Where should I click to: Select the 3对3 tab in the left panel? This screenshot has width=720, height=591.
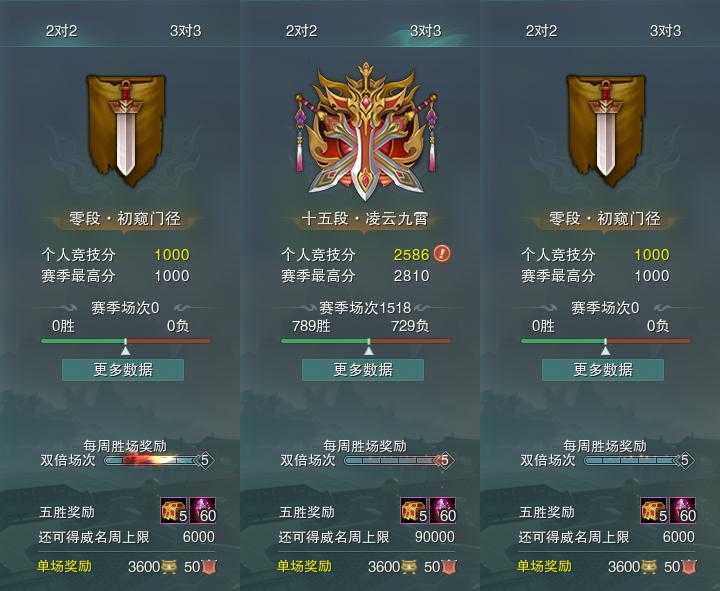tap(186, 31)
